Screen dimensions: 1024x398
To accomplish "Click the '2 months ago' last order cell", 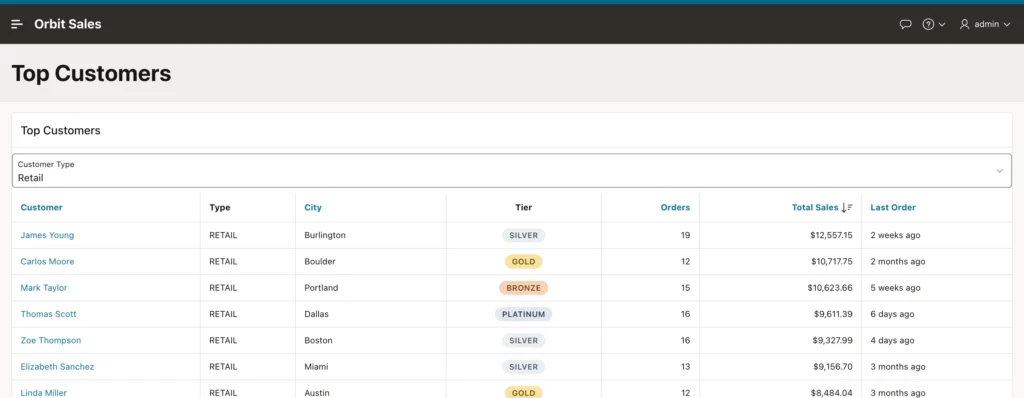I will coord(898,261).
